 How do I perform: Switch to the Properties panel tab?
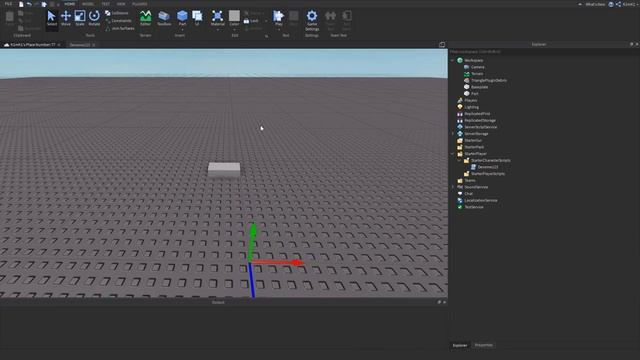(484, 345)
